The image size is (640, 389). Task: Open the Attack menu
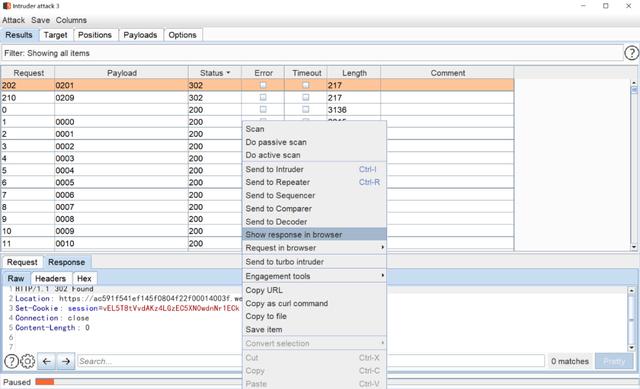tap(13, 20)
